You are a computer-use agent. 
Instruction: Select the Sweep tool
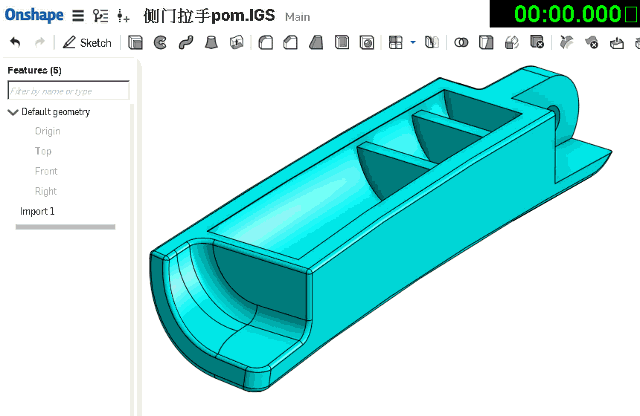point(186,42)
